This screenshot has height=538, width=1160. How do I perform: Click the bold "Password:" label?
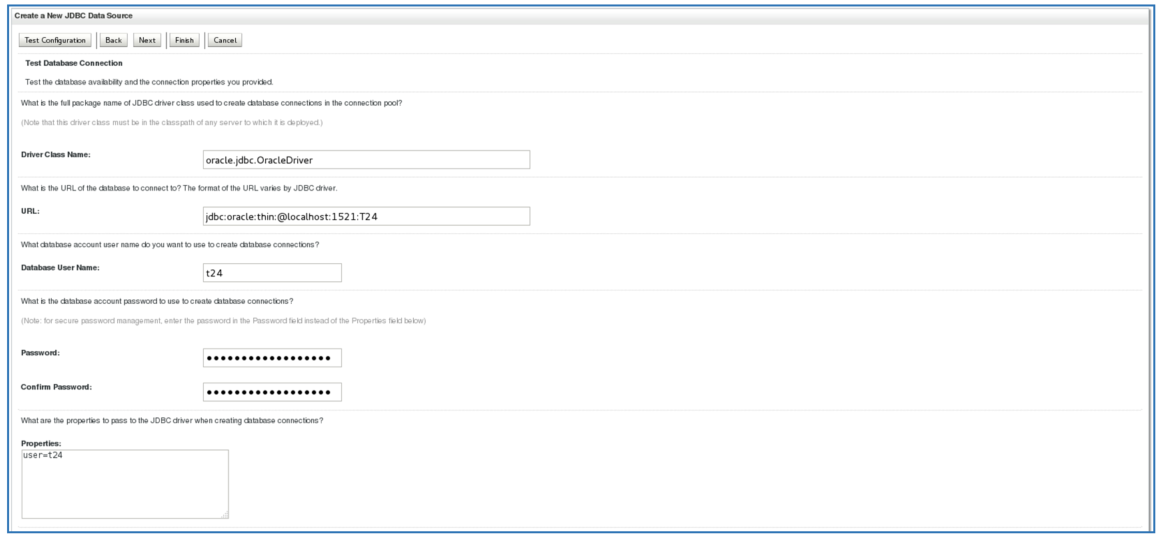pos(42,353)
